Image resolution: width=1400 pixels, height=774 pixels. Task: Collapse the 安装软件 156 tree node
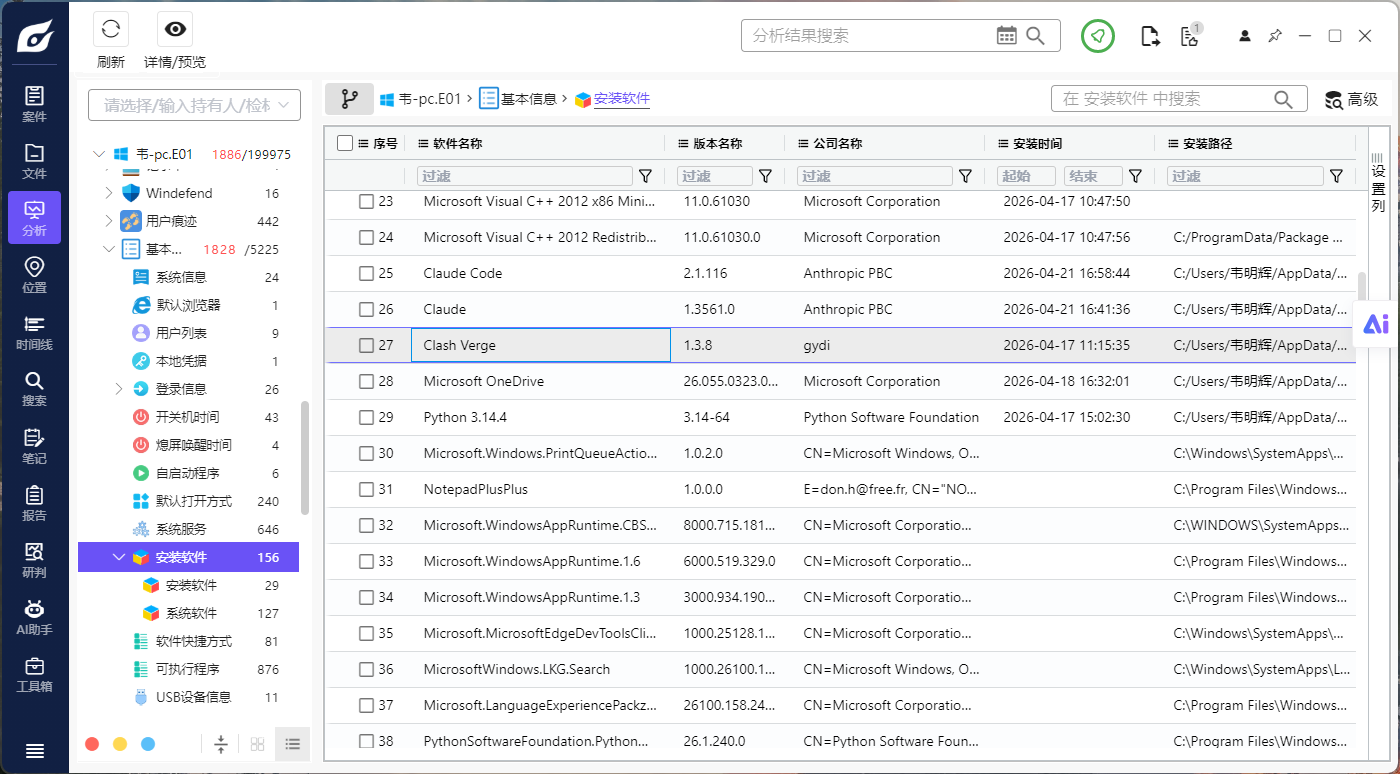[119, 557]
